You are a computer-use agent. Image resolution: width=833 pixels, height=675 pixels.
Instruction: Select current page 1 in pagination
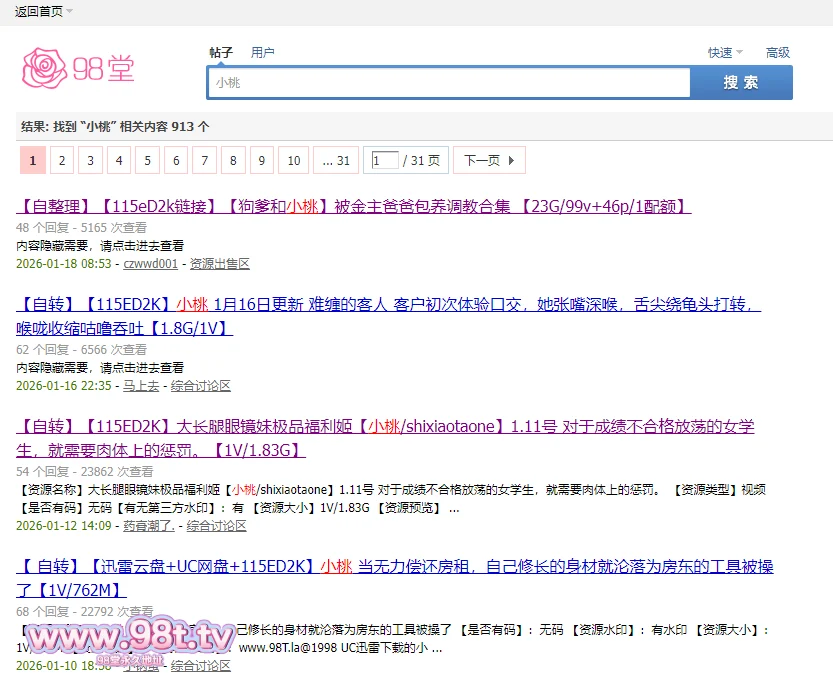point(33,160)
